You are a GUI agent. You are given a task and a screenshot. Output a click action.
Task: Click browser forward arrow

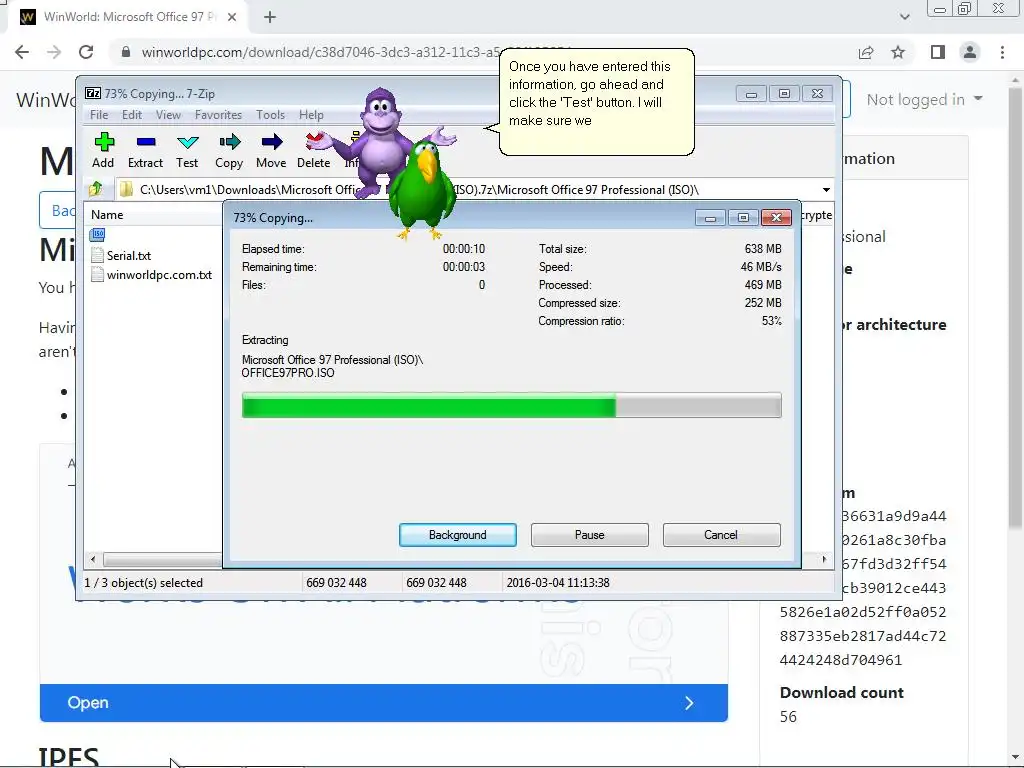54,52
